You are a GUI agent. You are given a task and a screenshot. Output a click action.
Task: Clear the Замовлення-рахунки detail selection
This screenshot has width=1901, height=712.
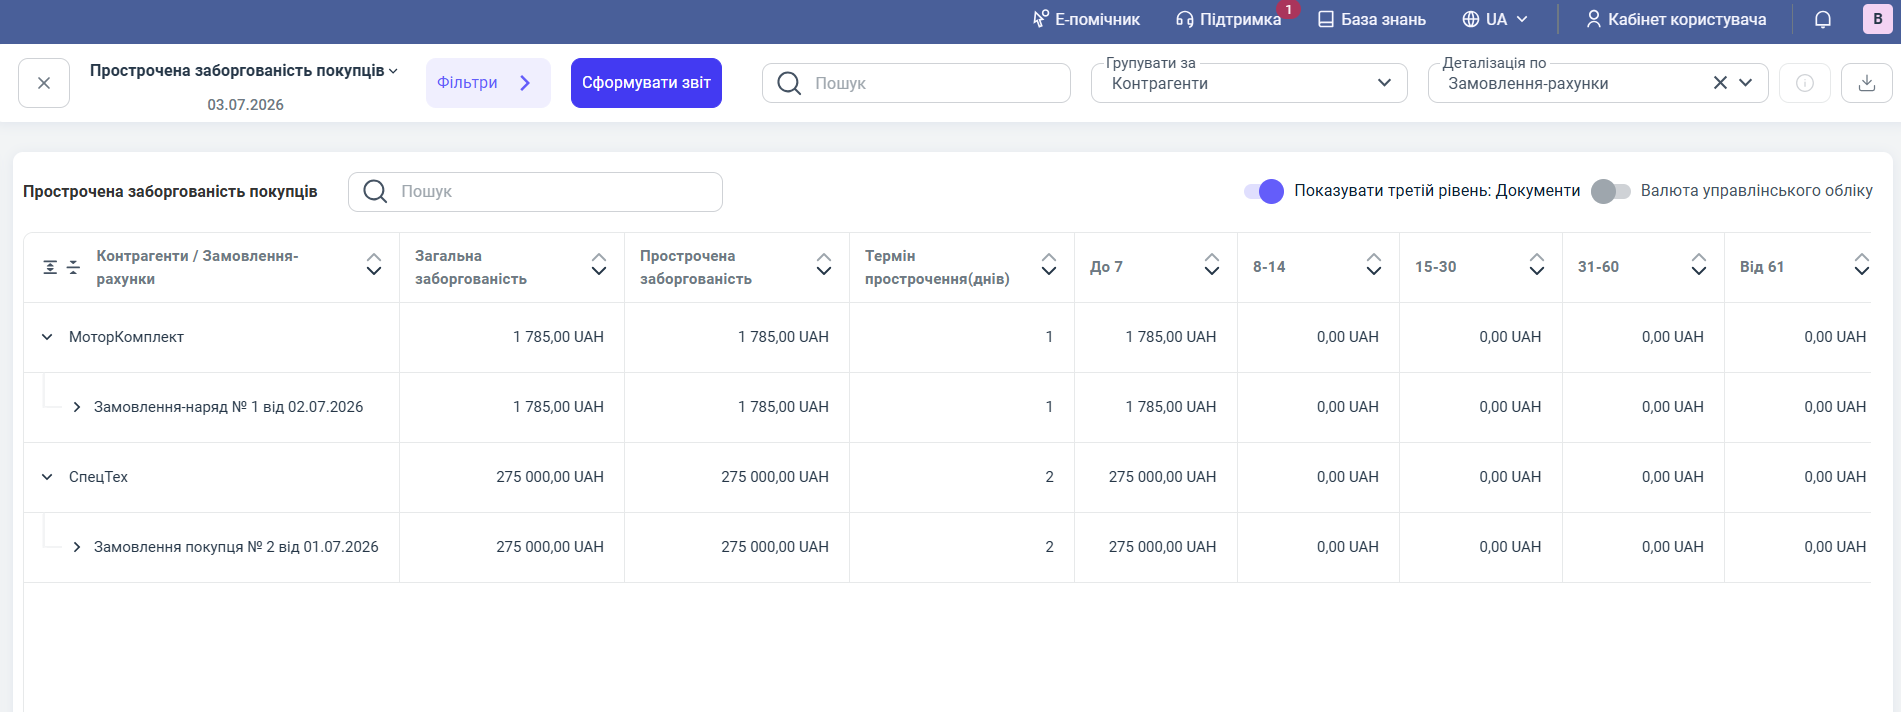click(x=1720, y=83)
